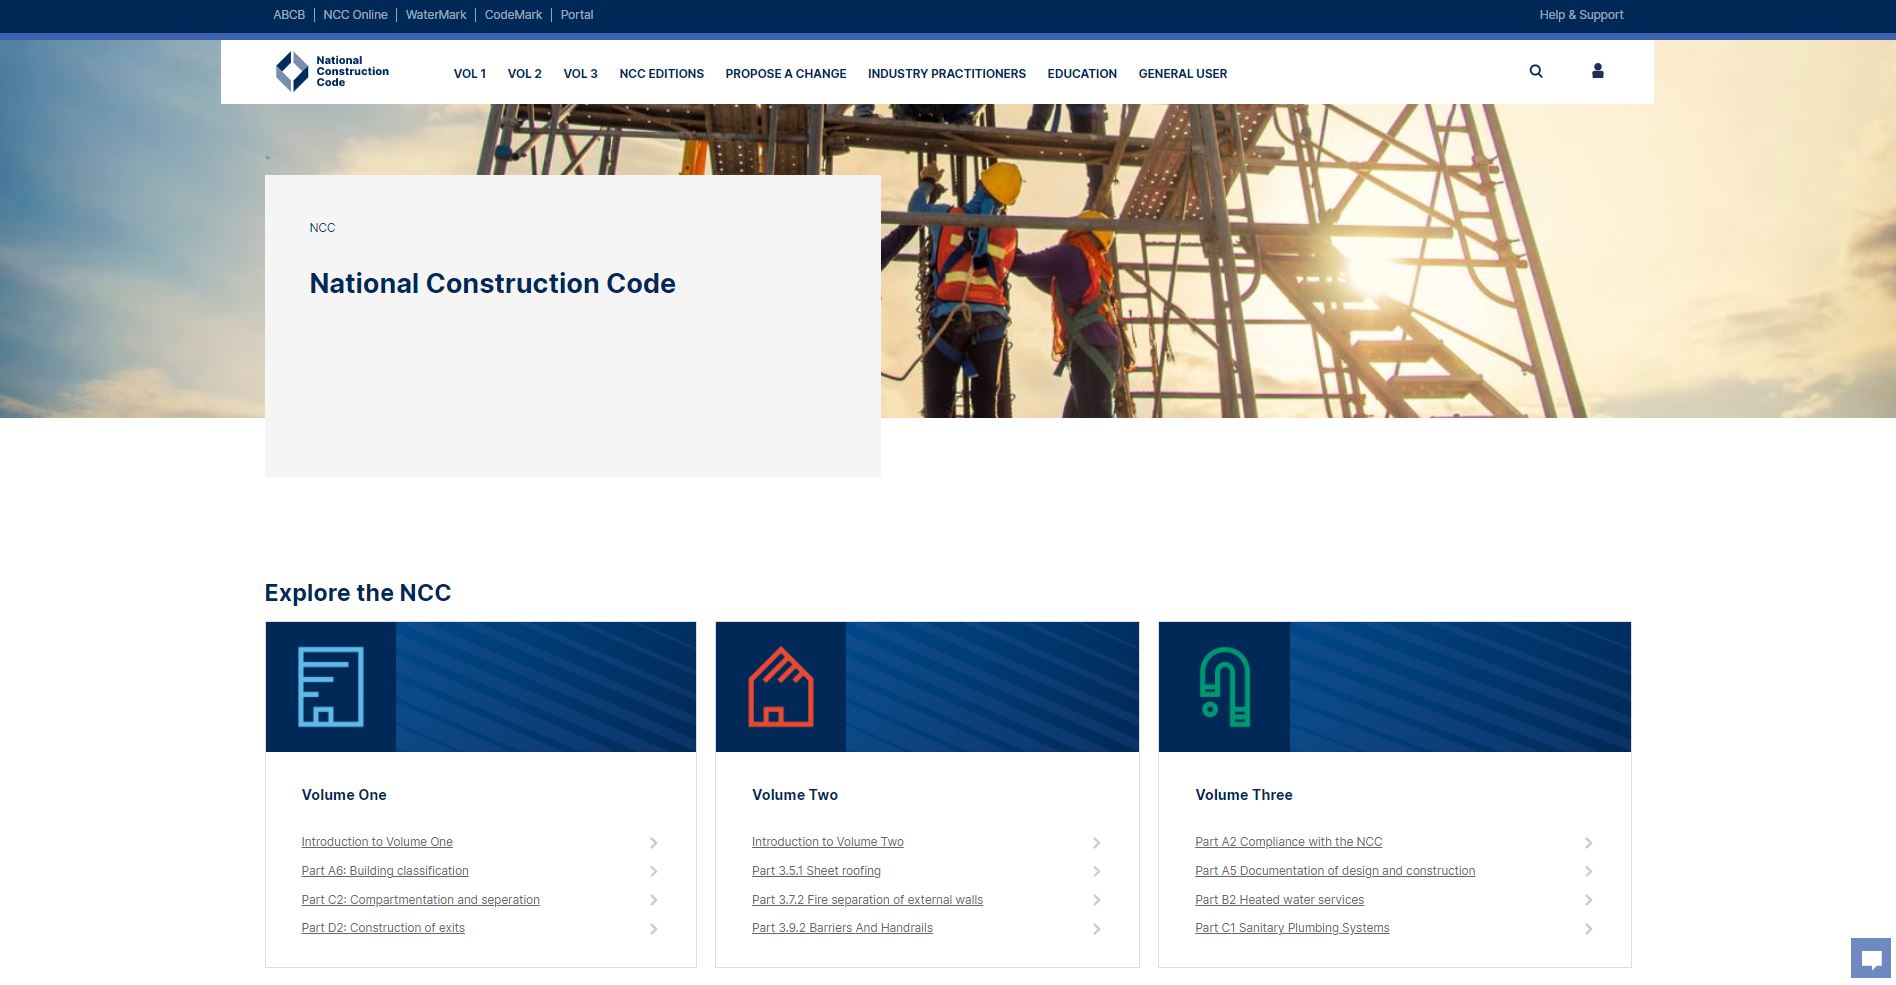
Task: Open Part A6: Building classification
Action: (385, 871)
